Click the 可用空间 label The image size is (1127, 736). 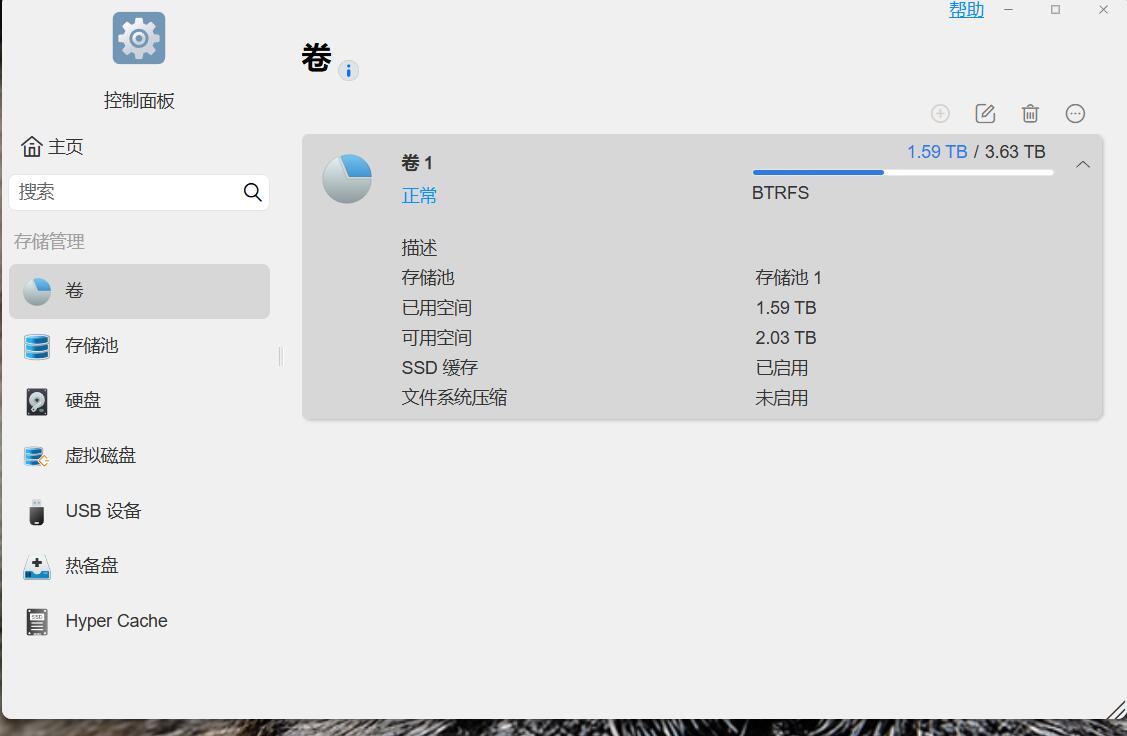point(436,338)
